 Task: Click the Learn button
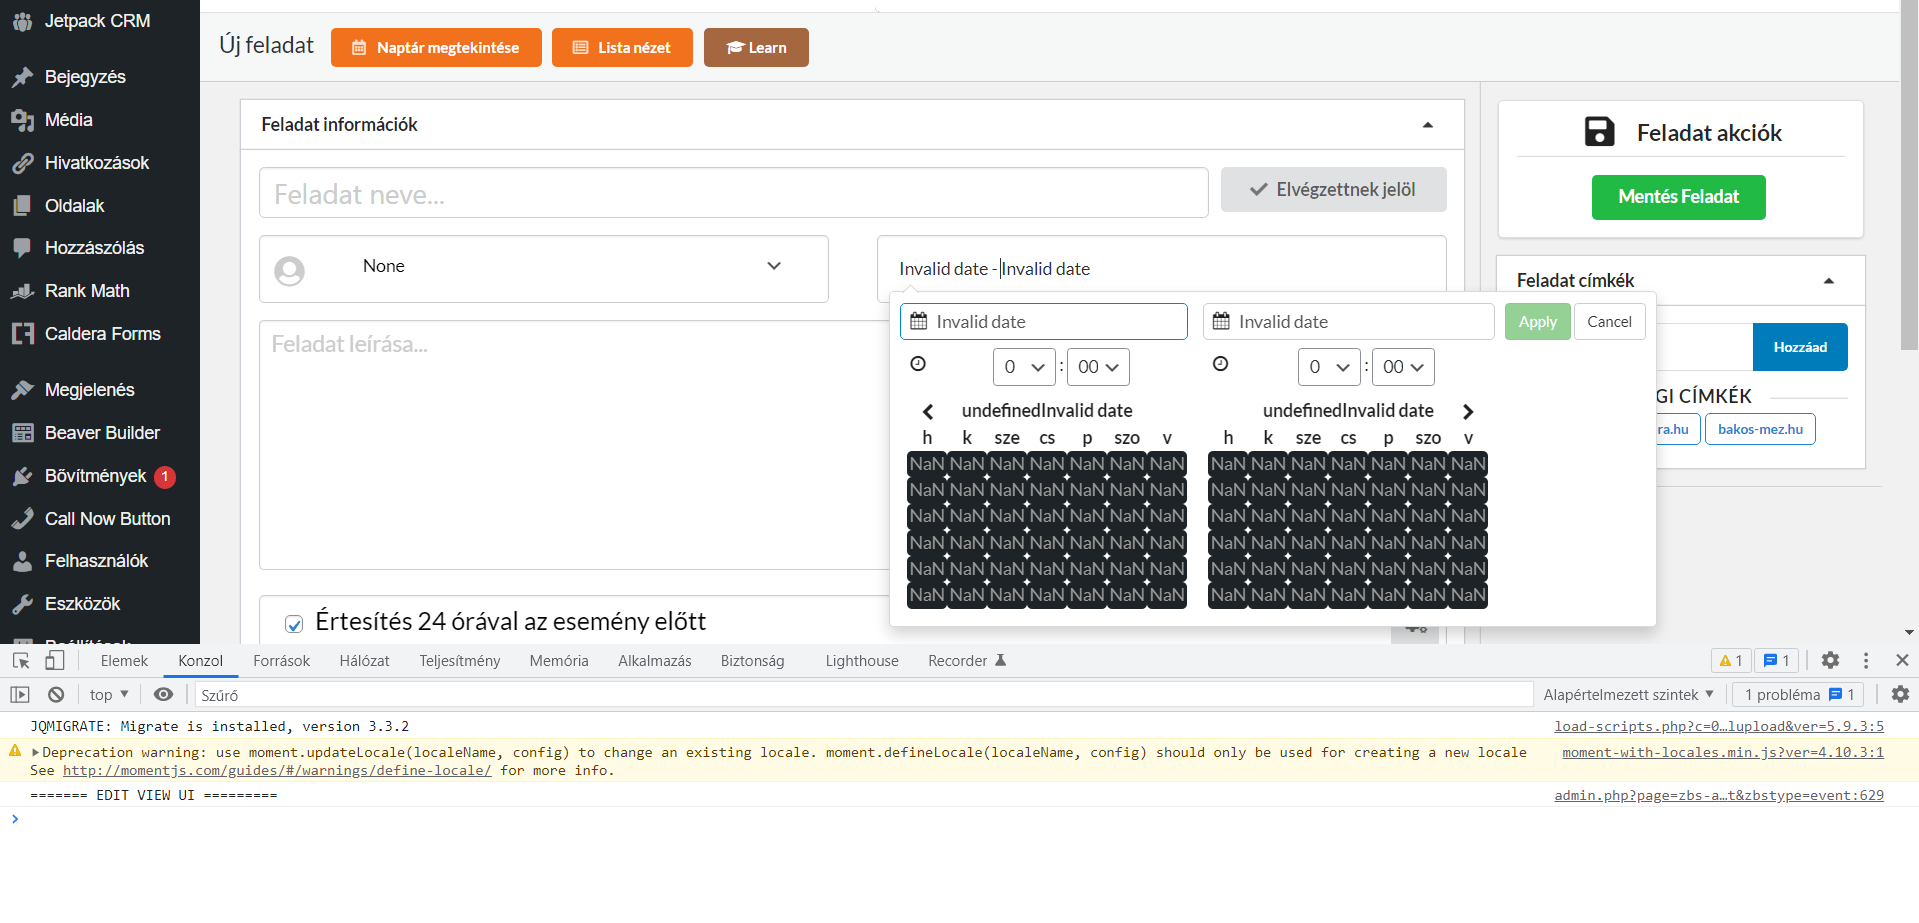[756, 48]
